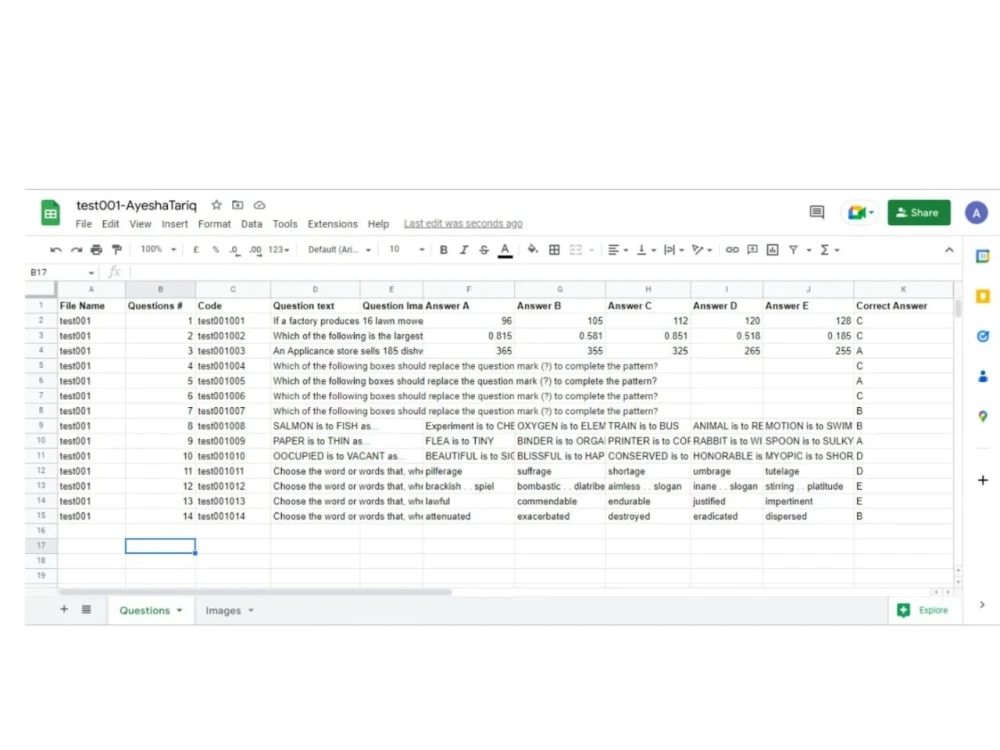Open text wrapping dropdown
The width and height of the screenshot is (1000, 750).
(673, 250)
